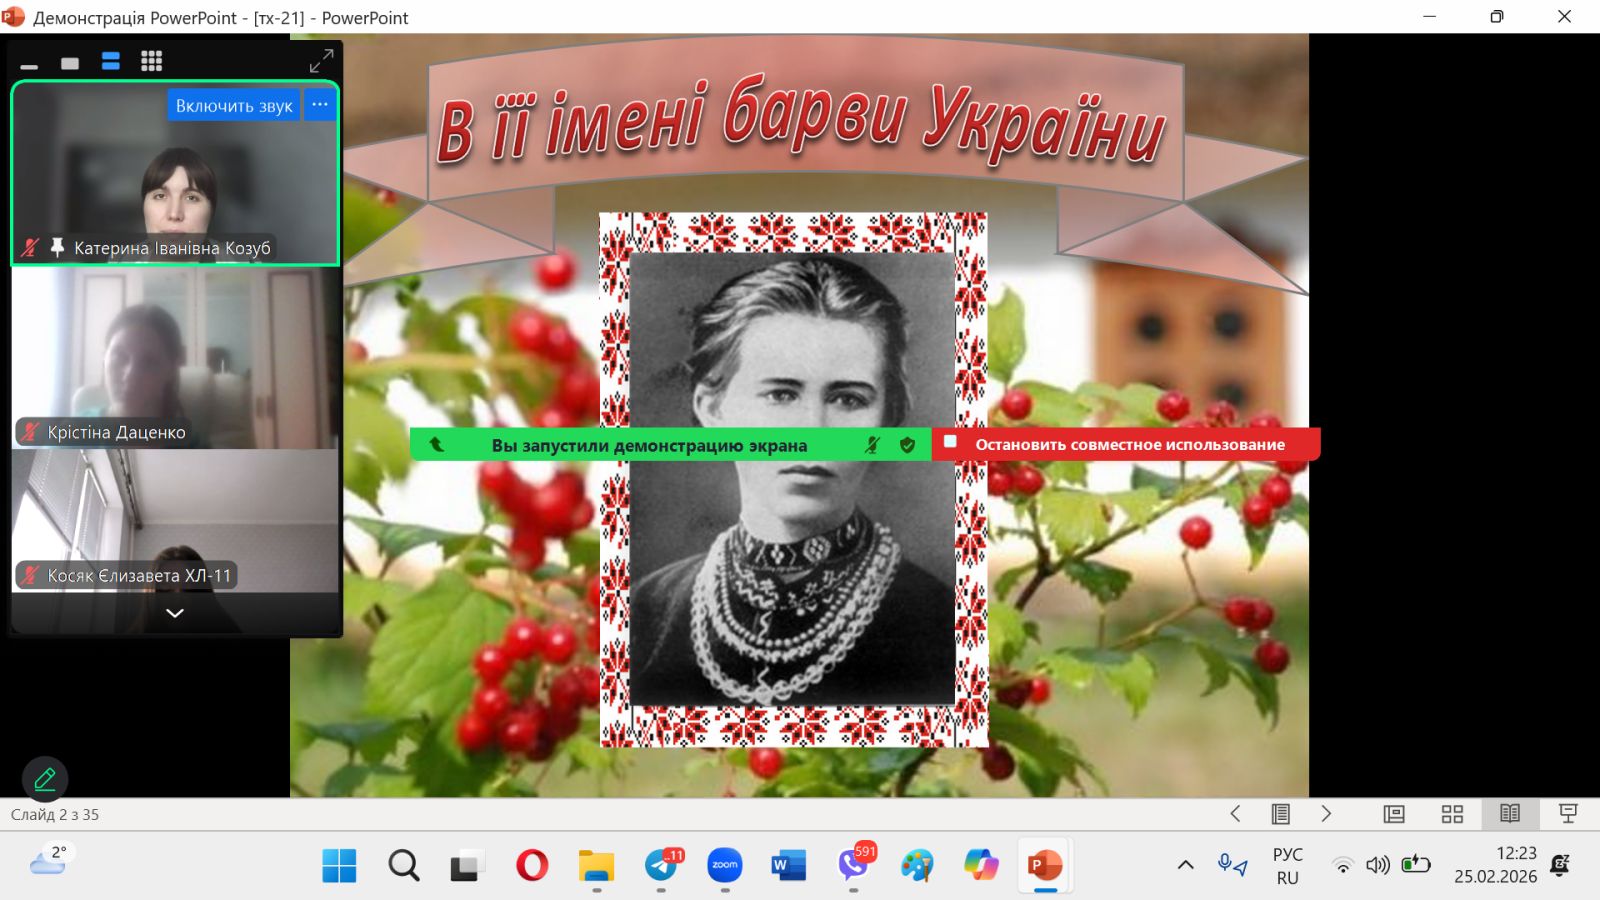Select Крістіна Даценко video thumbnail

175,360
